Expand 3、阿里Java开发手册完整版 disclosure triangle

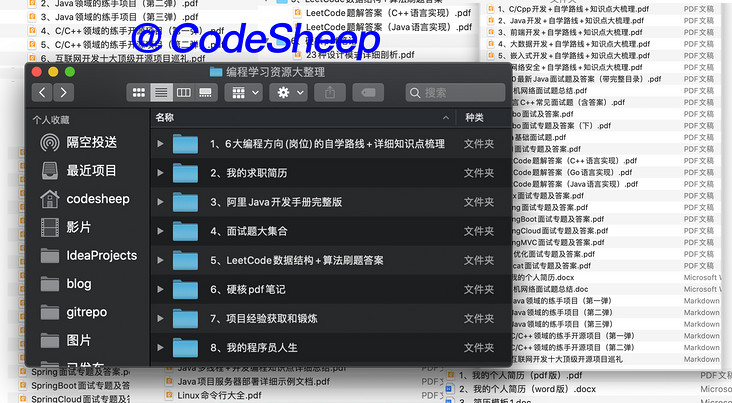(160, 202)
